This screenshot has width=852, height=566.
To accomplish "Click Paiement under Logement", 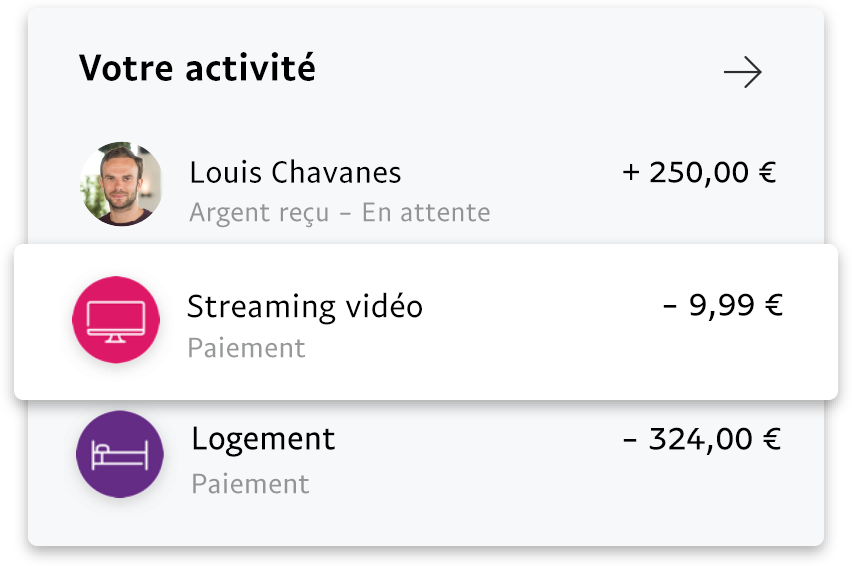I will point(250,484).
